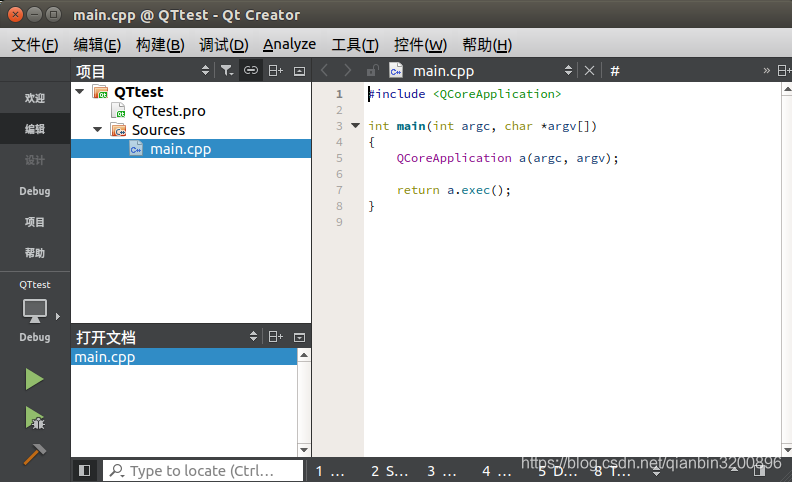The image size is (792, 482).
Task: Click on QCoreApplication class in line 5
Action: point(454,158)
